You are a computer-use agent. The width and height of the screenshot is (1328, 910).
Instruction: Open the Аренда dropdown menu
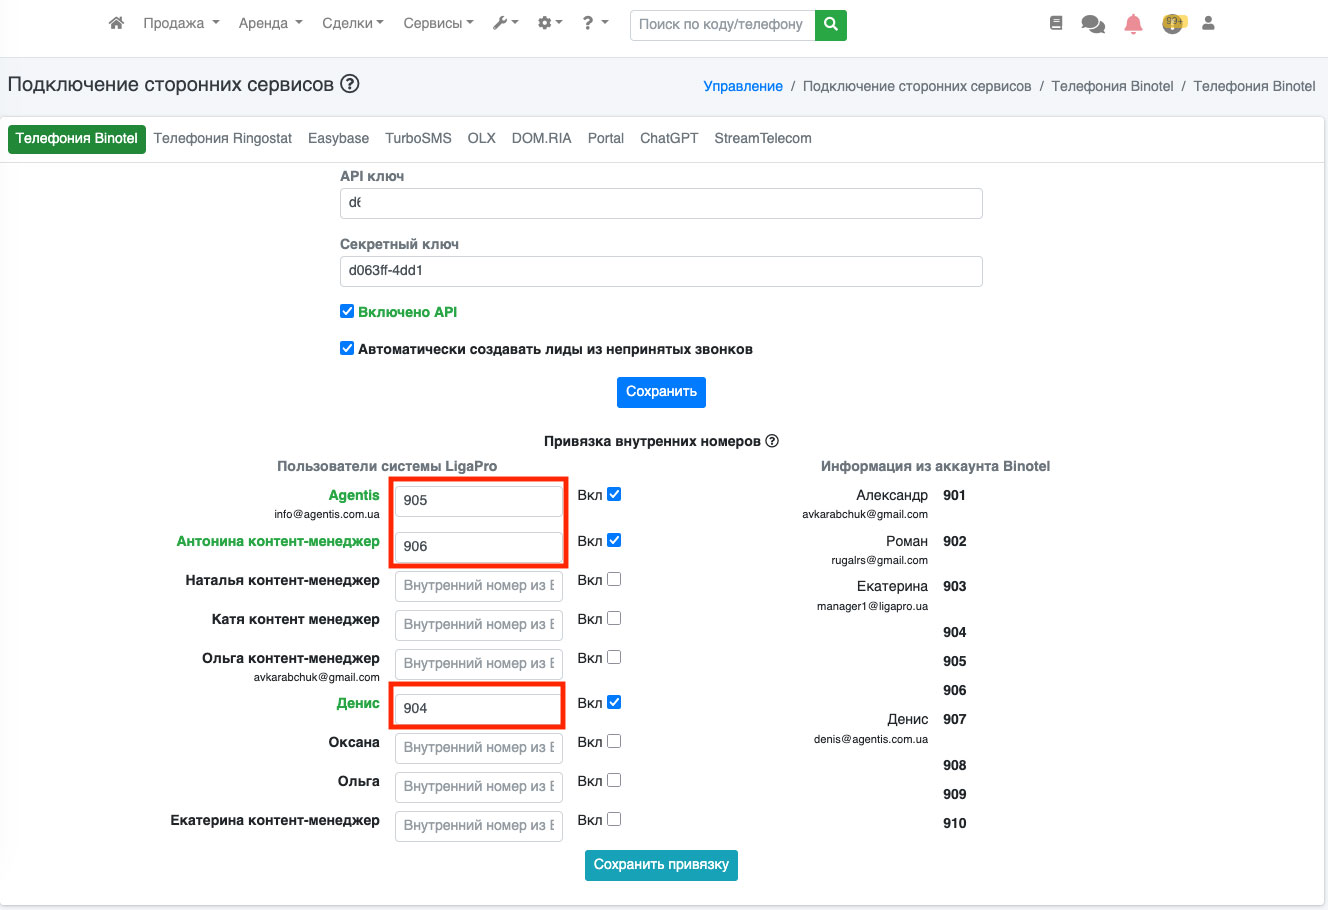(270, 23)
